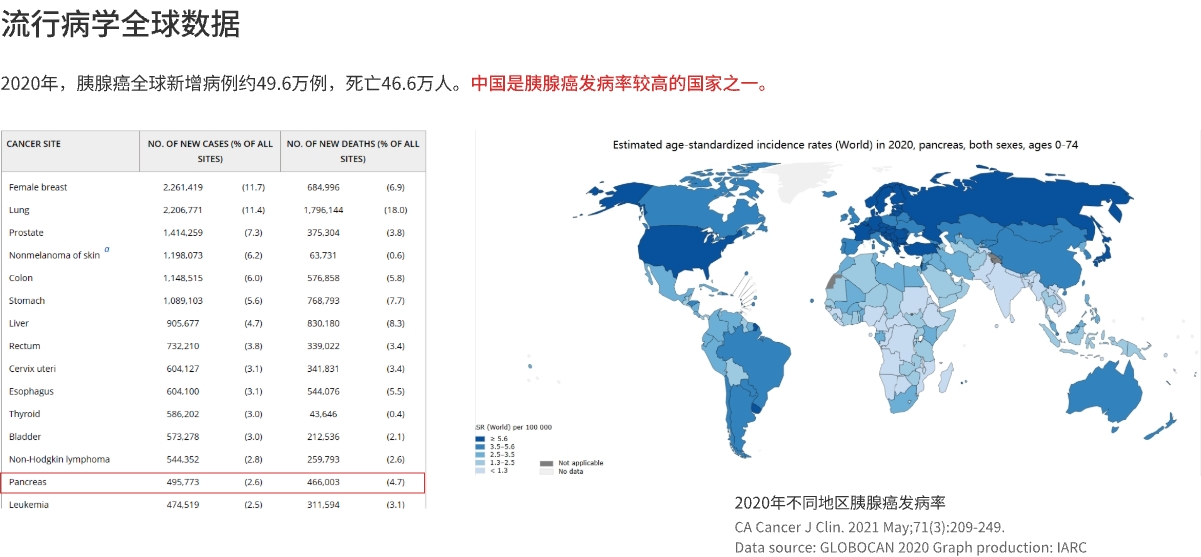The width and height of the screenshot is (1201, 557).
Task: Click the GLOBOCAN 2020 data source line
Action: tap(910, 547)
